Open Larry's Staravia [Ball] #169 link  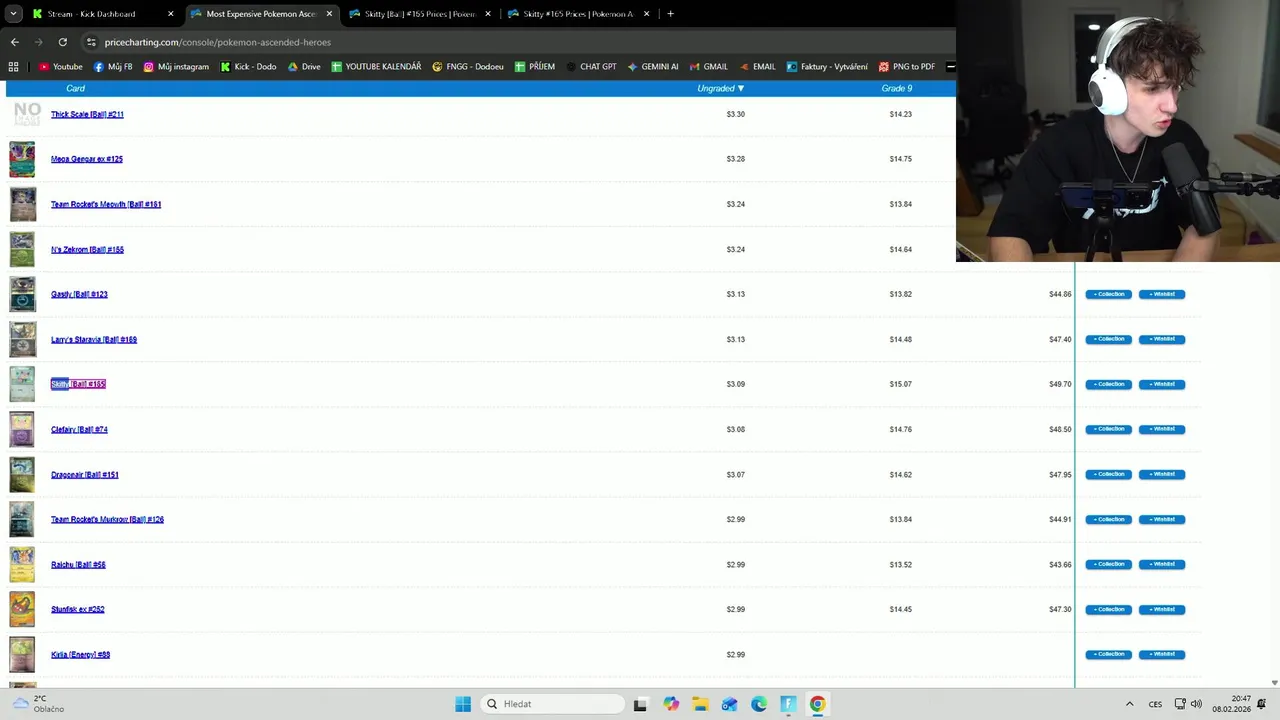point(94,339)
